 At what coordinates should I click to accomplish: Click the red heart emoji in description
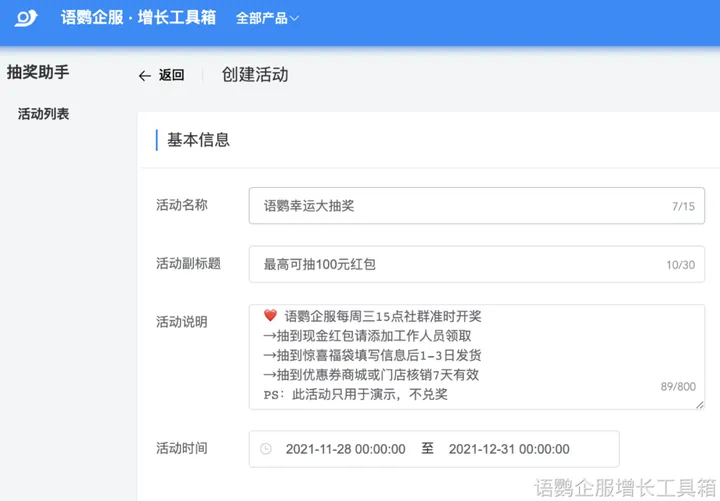click(270, 316)
